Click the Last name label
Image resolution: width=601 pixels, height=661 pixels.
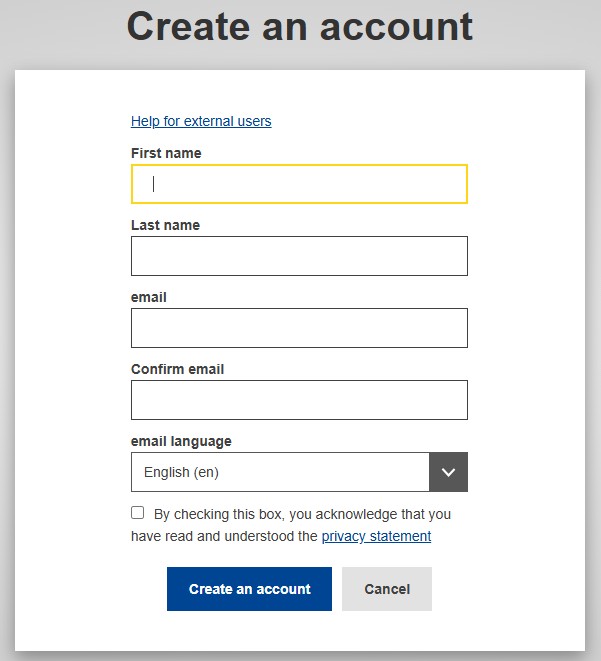[165, 225]
